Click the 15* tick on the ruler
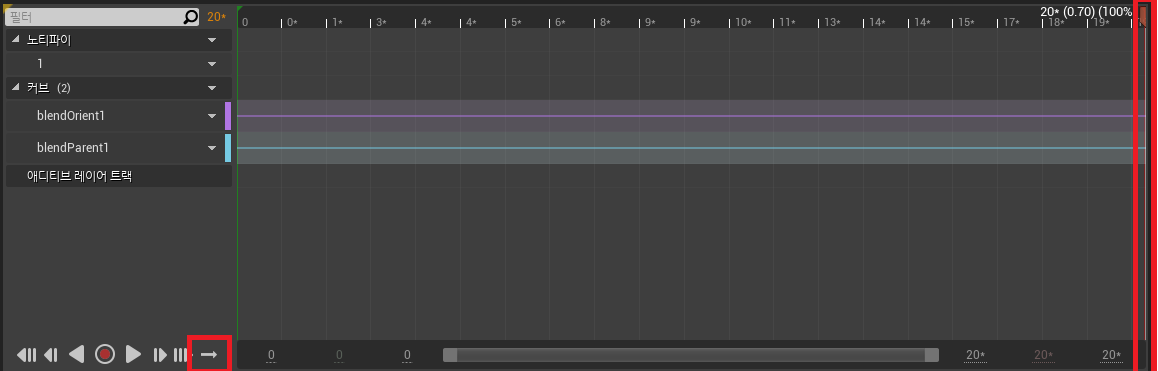This screenshot has width=1158, height=371. pyautogui.click(x=967, y=22)
